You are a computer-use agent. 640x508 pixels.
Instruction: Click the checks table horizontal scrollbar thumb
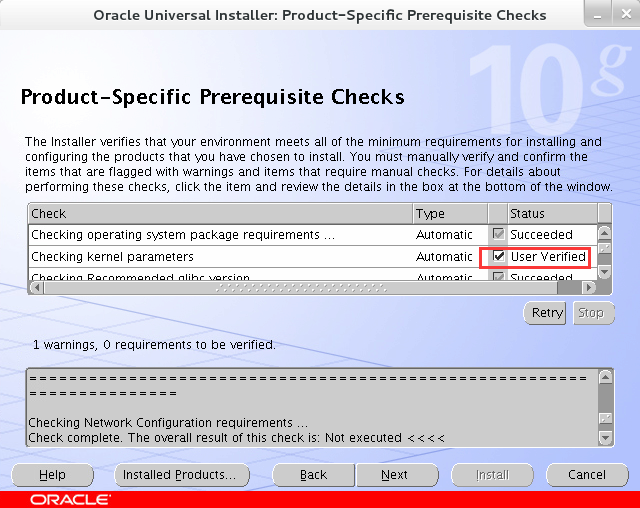pyautogui.click(x=301, y=288)
